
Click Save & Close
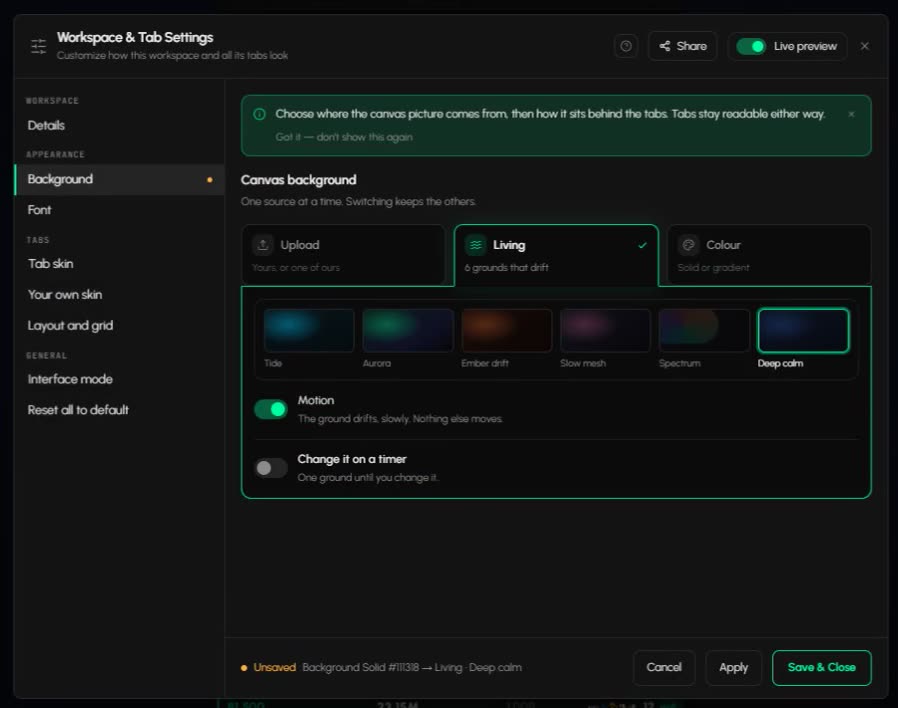[822, 667]
